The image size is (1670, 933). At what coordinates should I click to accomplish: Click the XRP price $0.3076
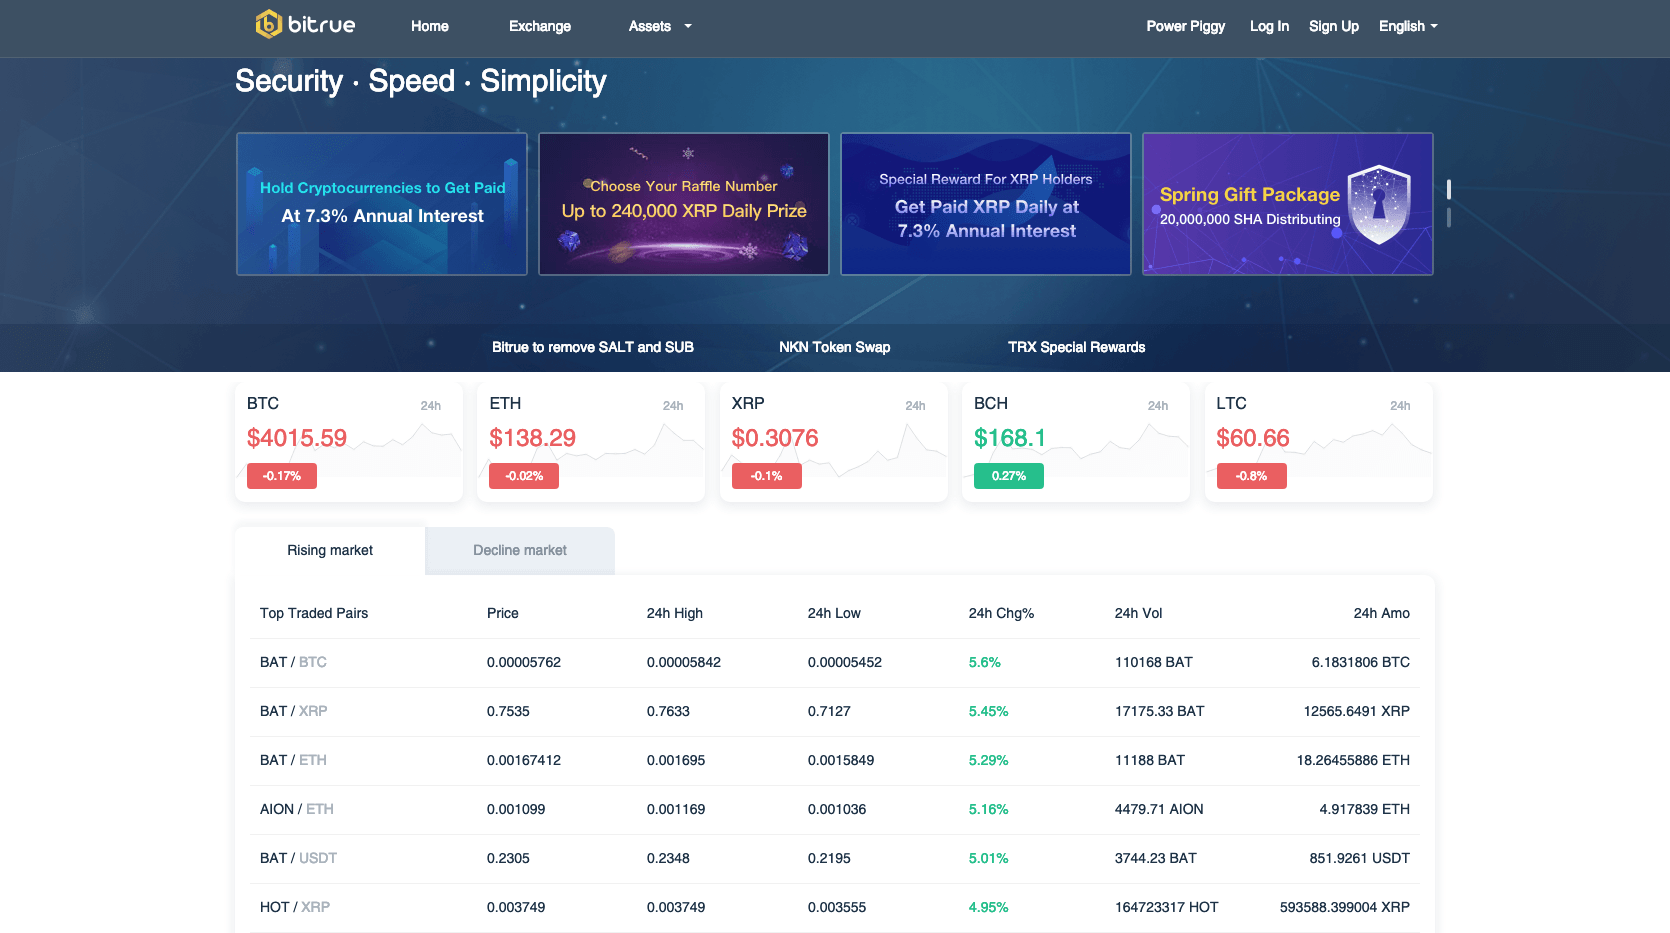775,438
